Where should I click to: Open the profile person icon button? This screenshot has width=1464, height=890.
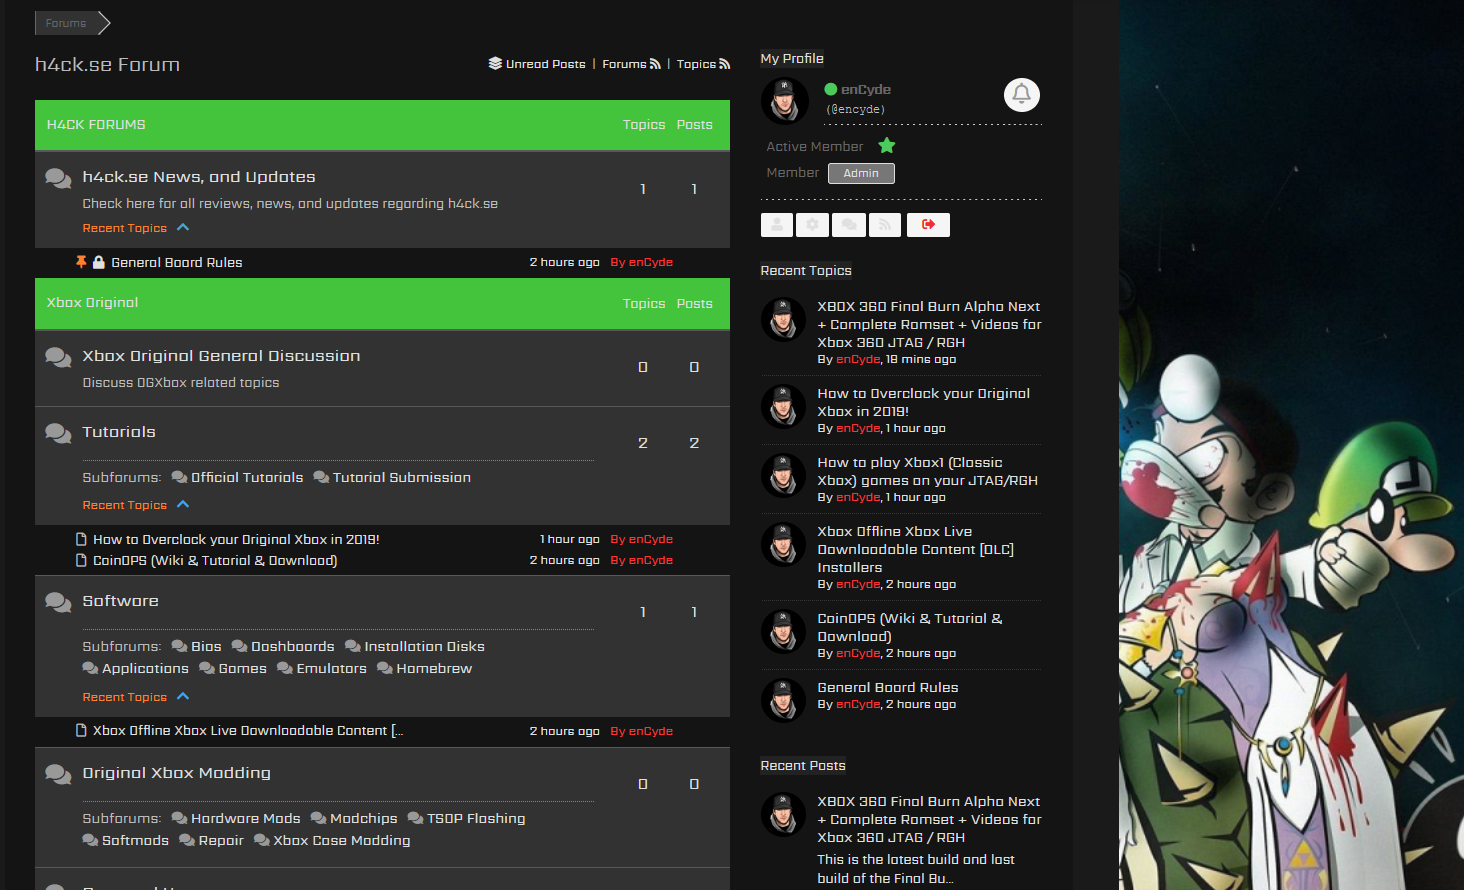(x=777, y=225)
